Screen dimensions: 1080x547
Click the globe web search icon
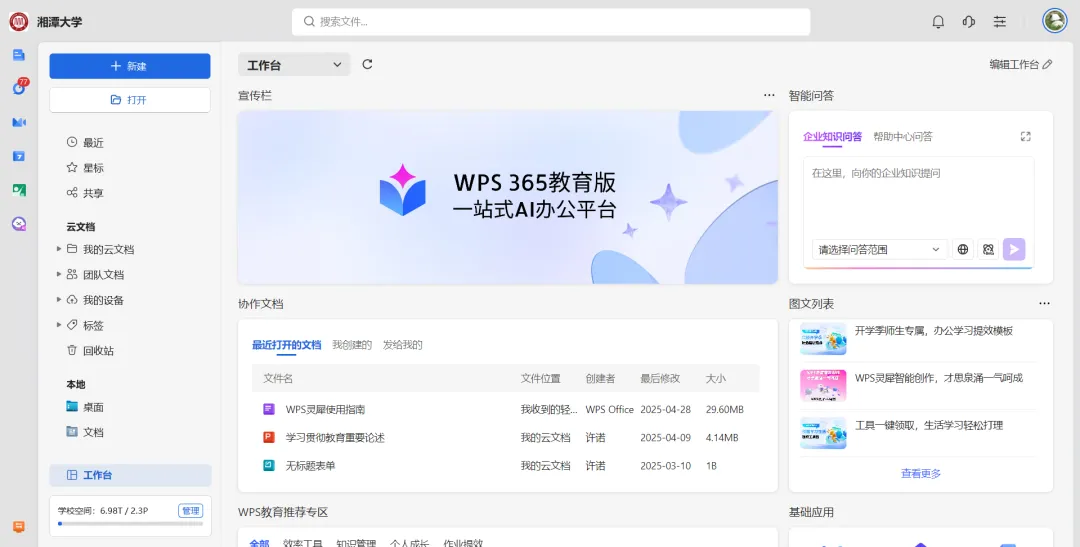click(x=963, y=249)
